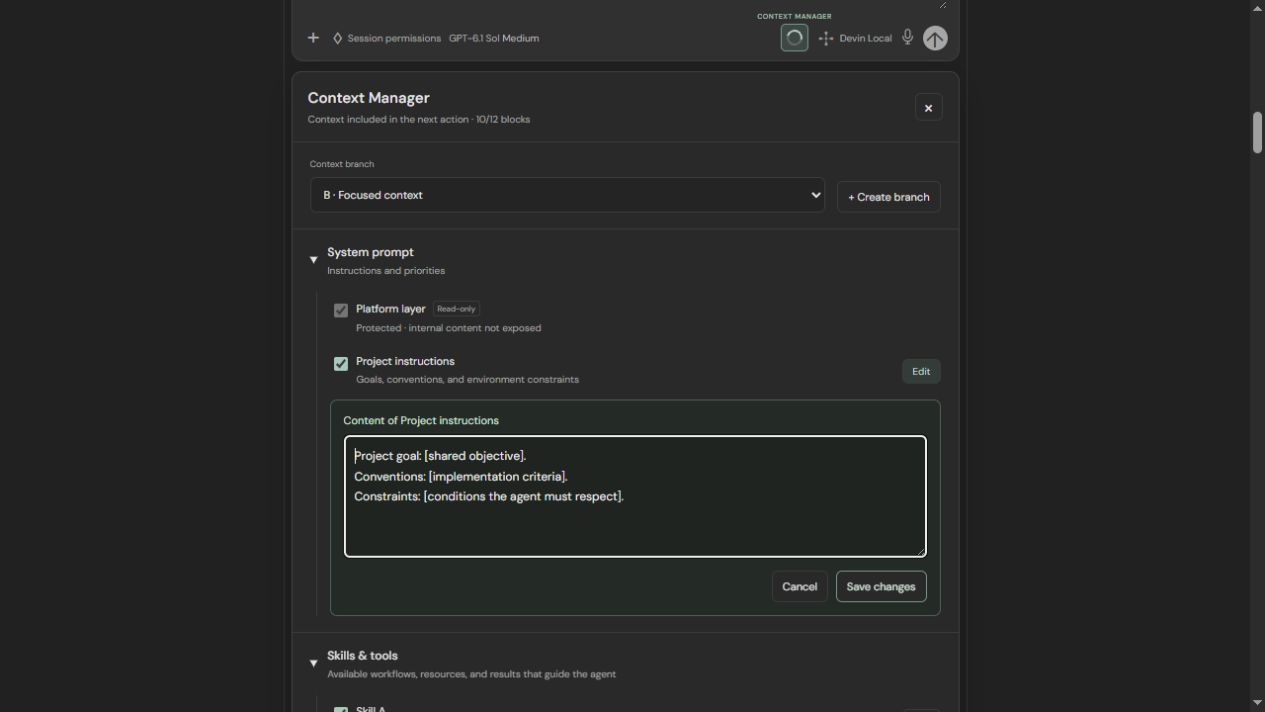Select the GPT-6.1 Sol Medium model label
Viewport: 1265px width, 712px height.
pos(494,38)
